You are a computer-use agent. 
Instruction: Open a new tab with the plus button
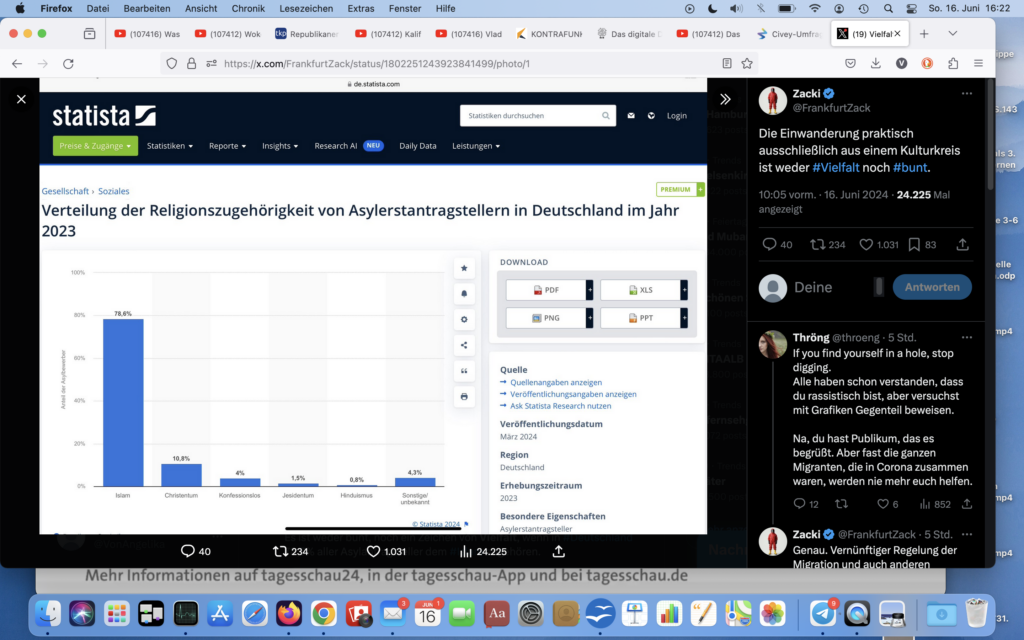924,33
